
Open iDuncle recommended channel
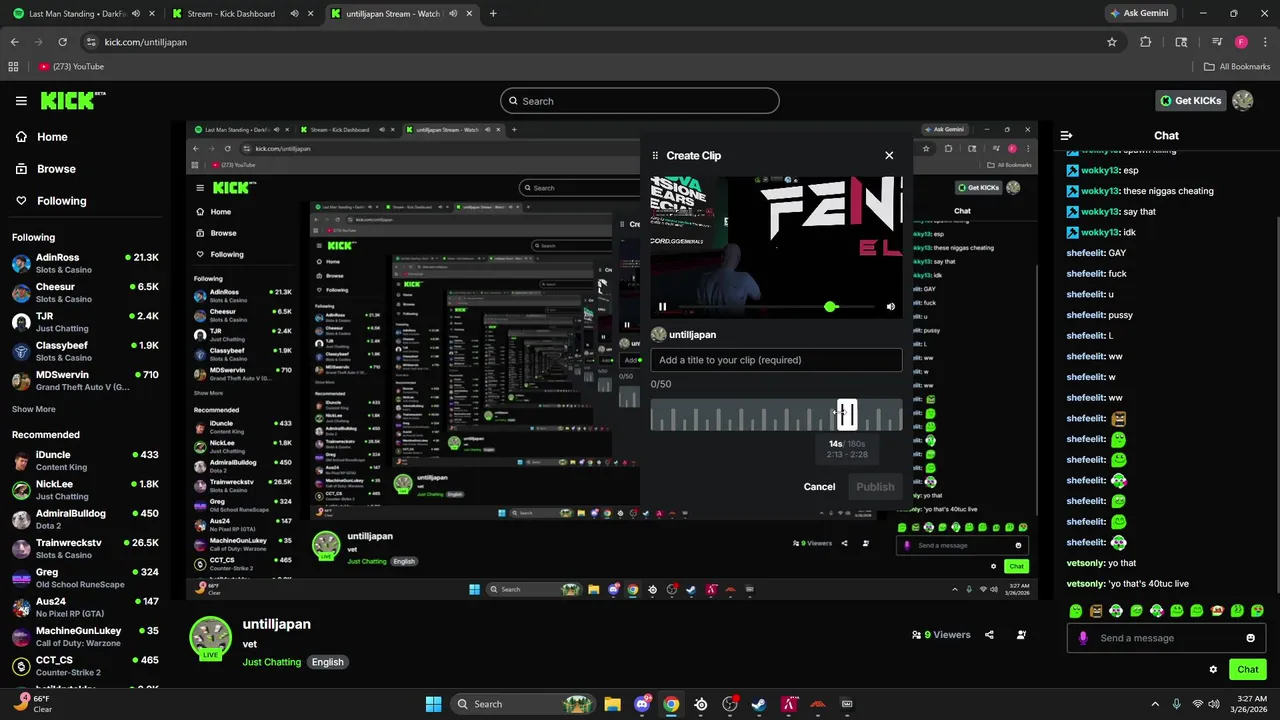pos(85,460)
